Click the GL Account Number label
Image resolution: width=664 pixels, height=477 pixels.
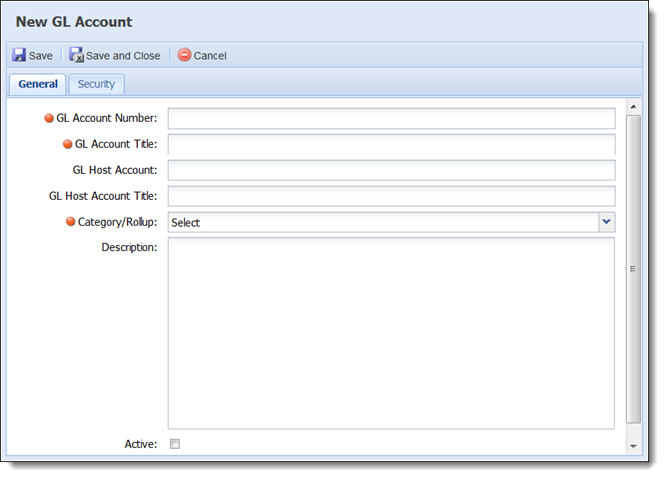pyautogui.click(x=106, y=118)
